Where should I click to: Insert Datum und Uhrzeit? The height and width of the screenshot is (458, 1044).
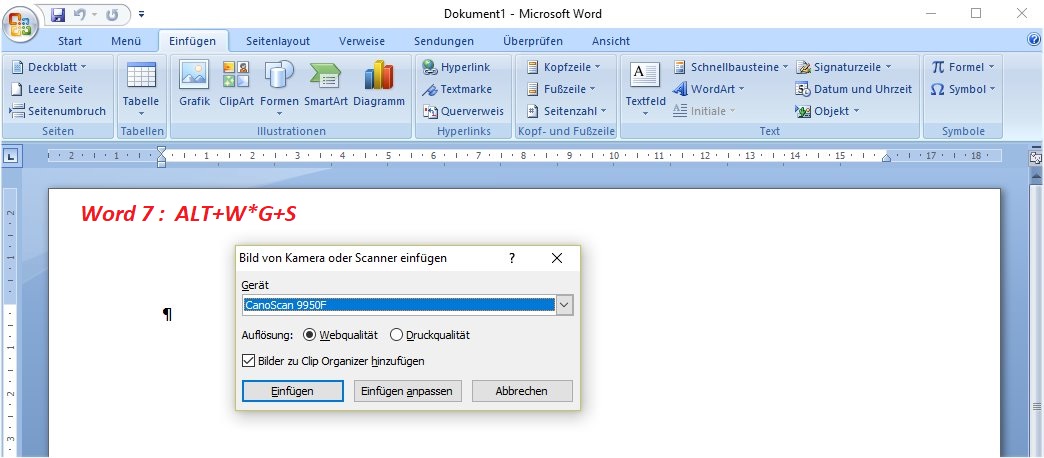click(x=854, y=89)
